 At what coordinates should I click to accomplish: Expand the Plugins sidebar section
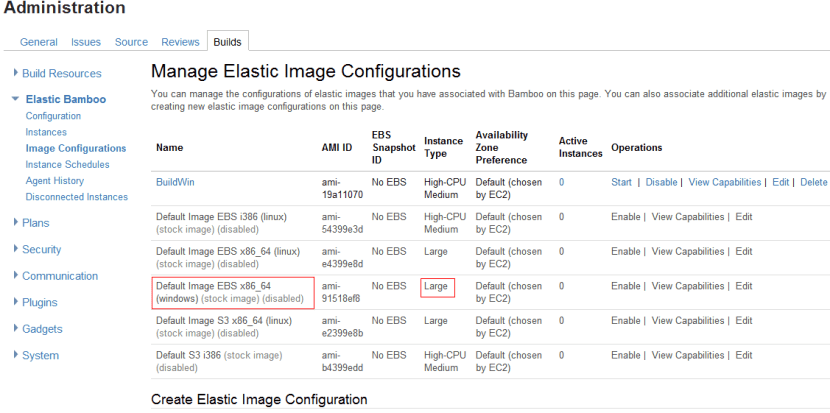(39, 302)
